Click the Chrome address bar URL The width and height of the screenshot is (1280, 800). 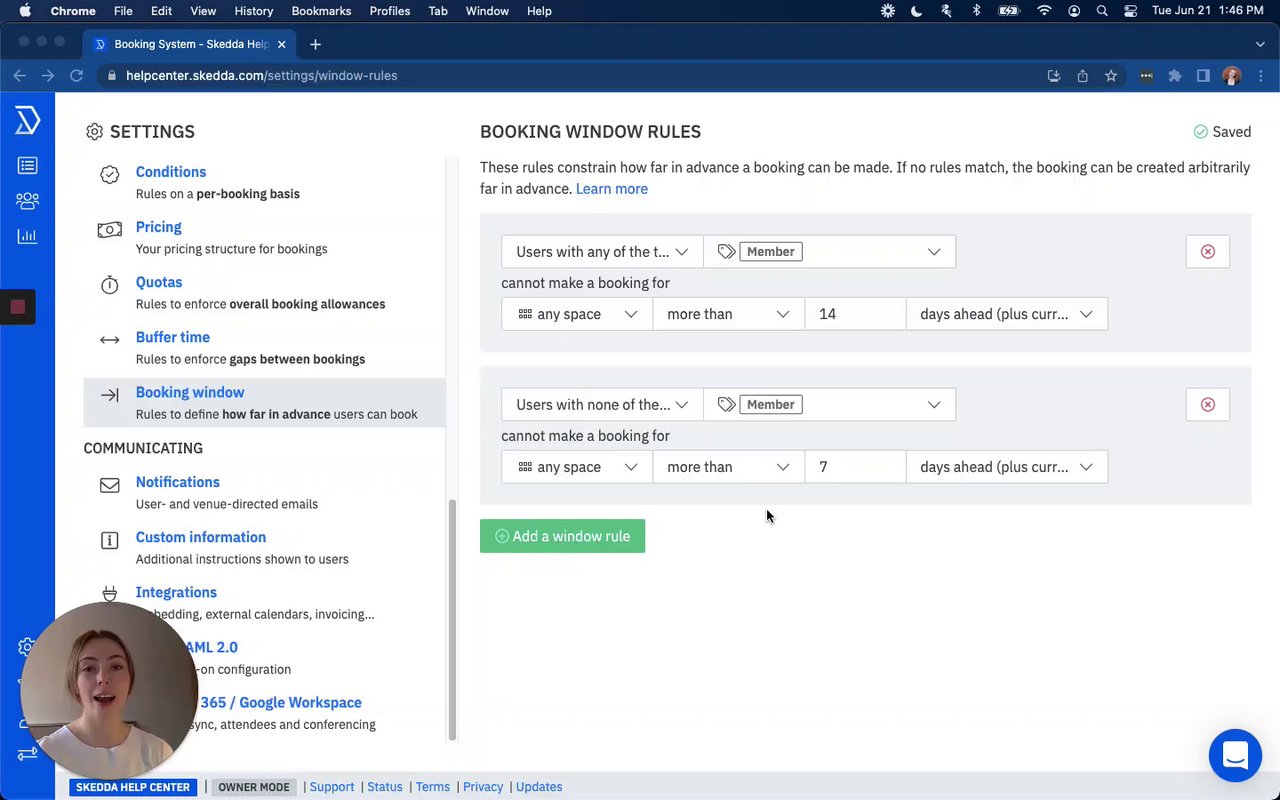click(x=262, y=75)
